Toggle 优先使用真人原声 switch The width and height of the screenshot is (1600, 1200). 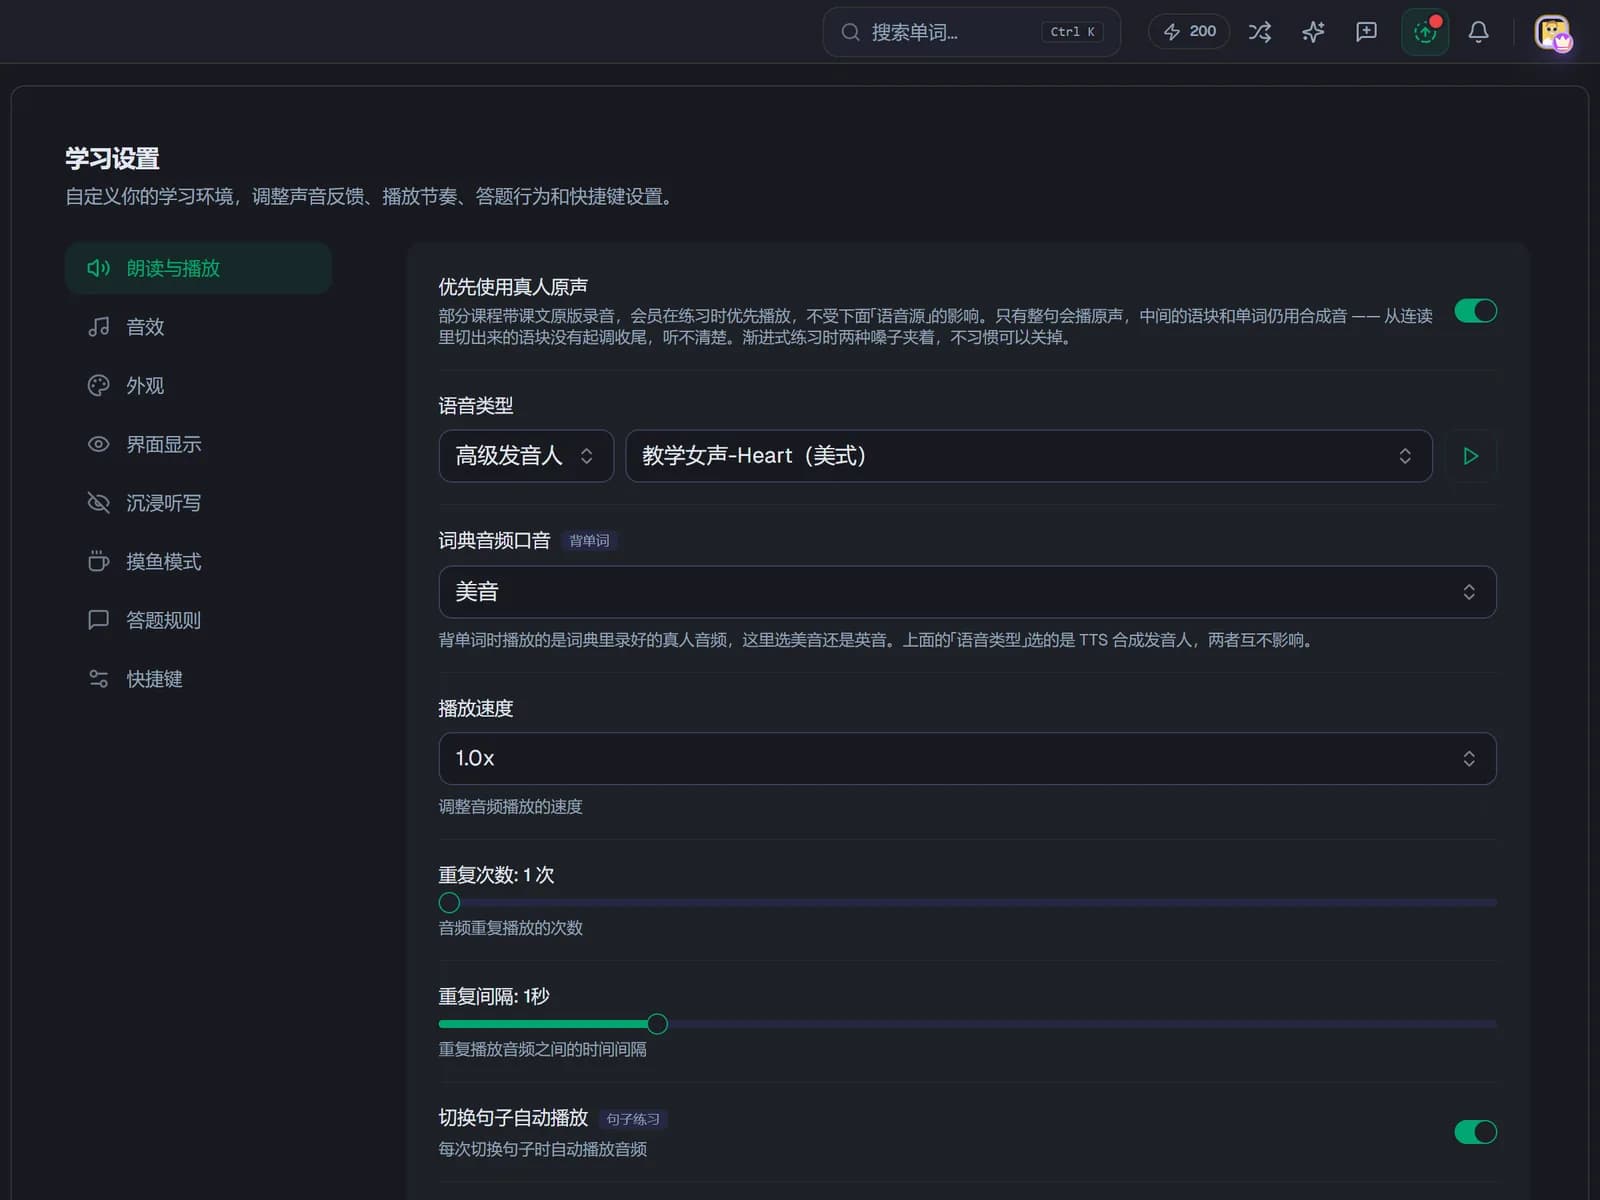pyautogui.click(x=1475, y=311)
